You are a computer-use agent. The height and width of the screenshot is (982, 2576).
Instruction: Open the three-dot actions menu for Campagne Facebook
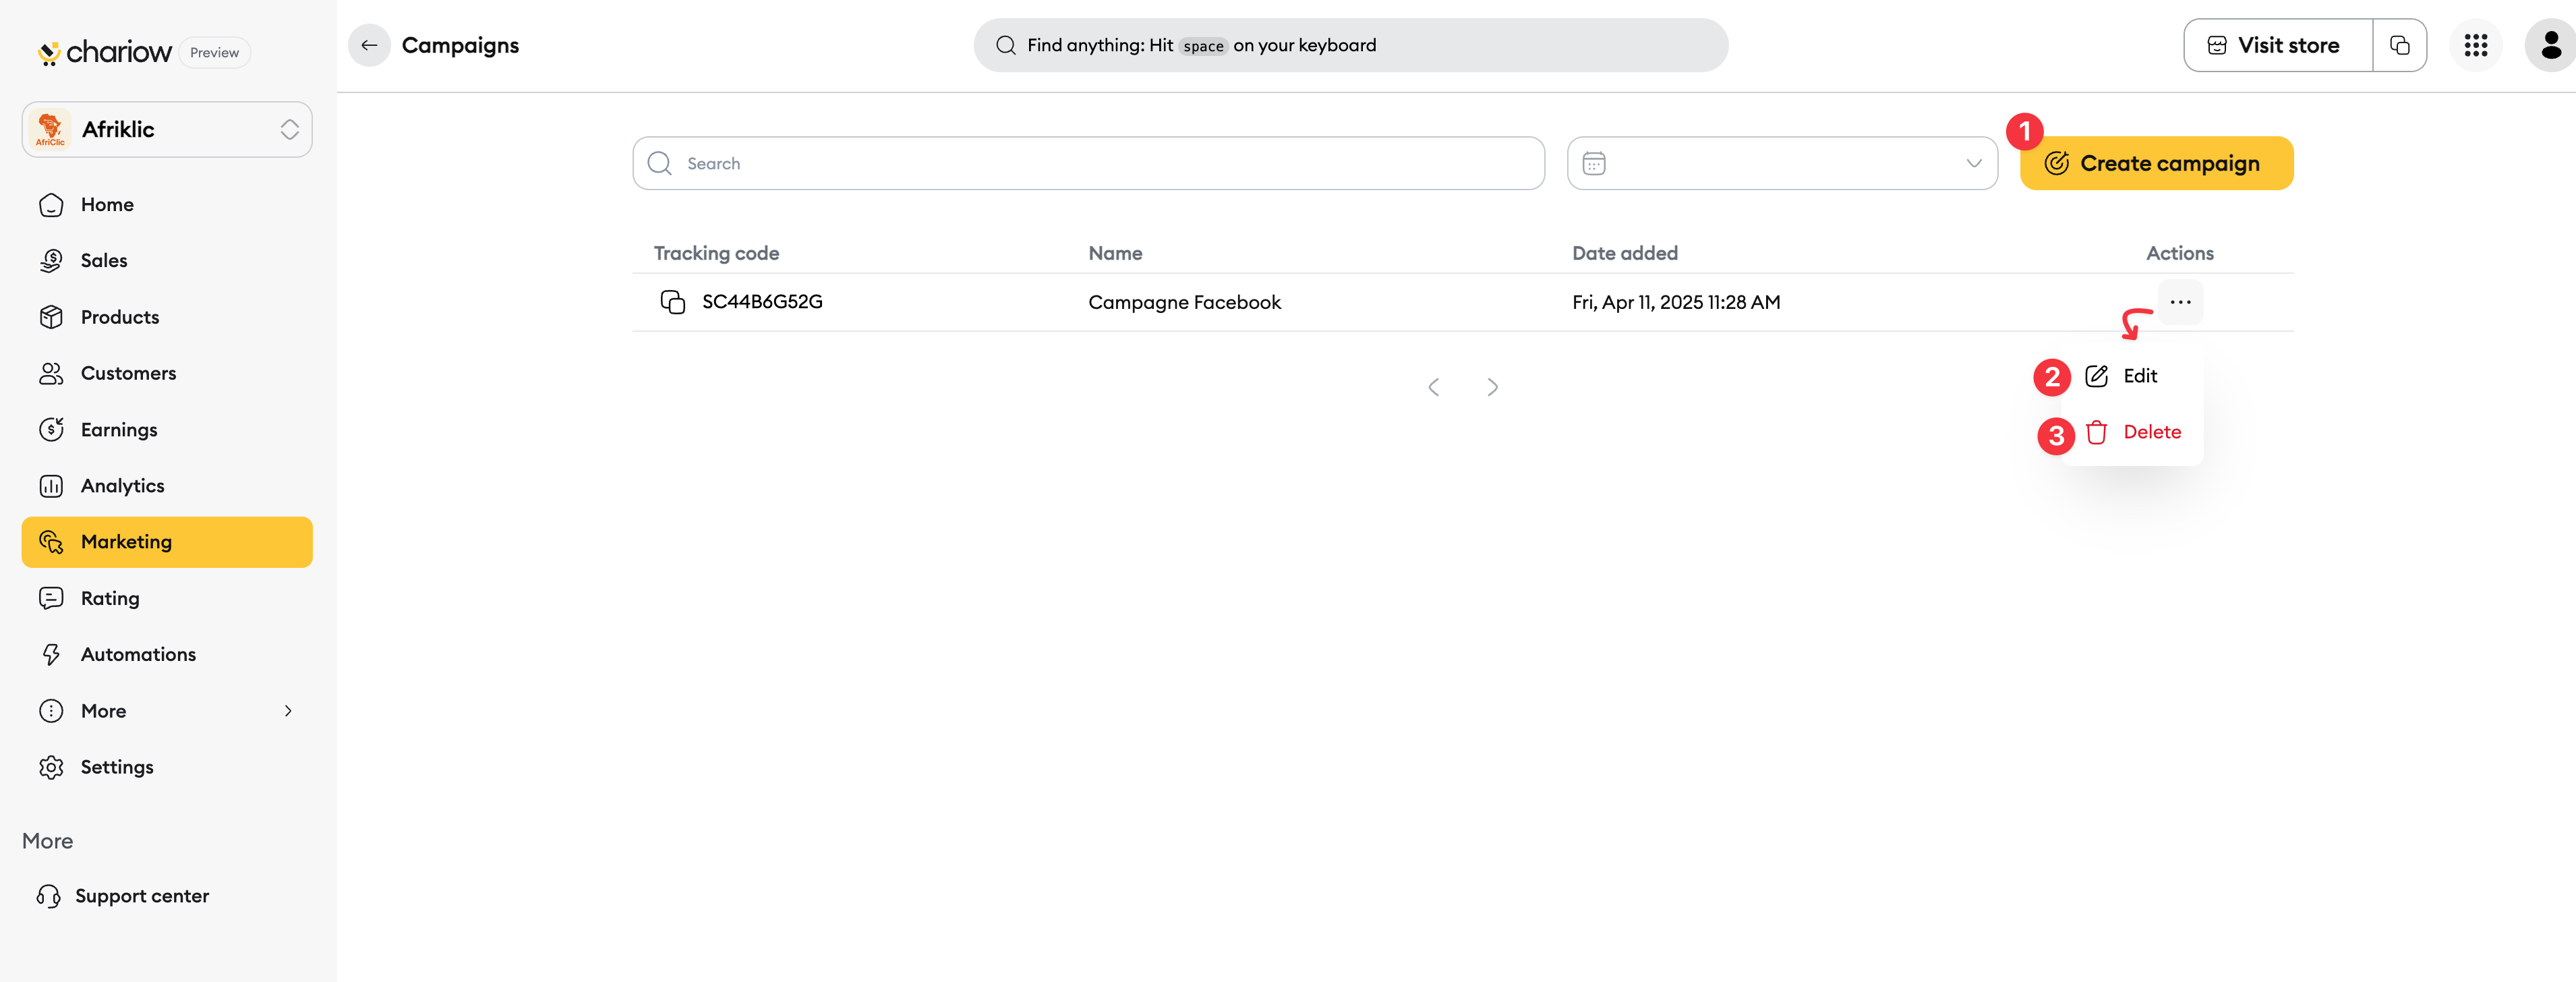(x=2180, y=302)
